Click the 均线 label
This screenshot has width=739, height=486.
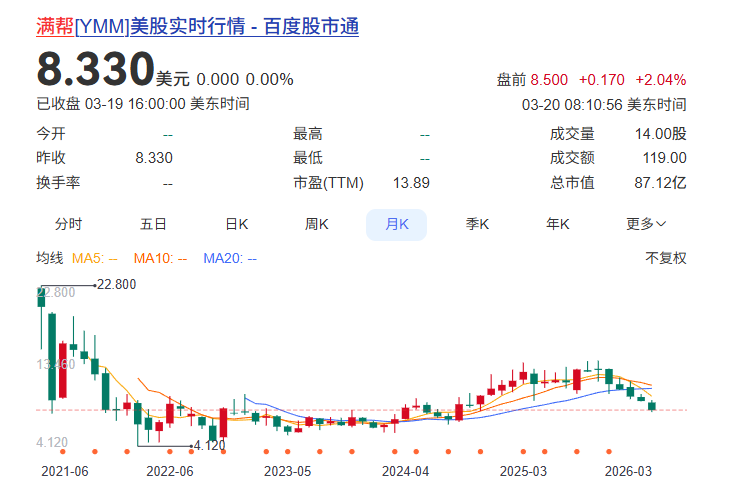click(x=49, y=258)
